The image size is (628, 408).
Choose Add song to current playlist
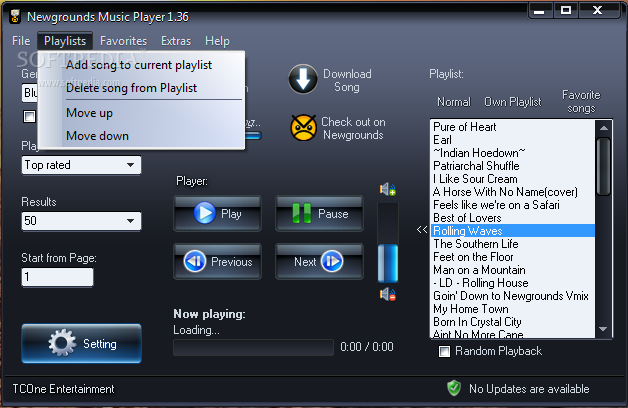pos(139,65)
